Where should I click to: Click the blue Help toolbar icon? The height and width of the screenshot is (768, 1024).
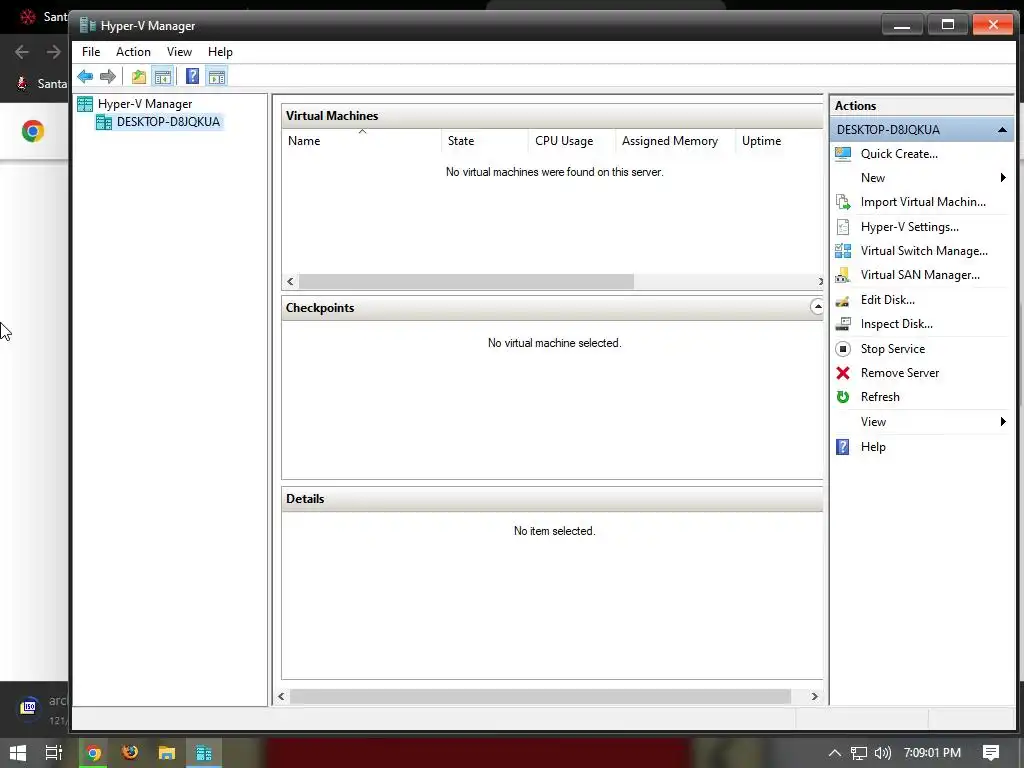click(192, 76)
